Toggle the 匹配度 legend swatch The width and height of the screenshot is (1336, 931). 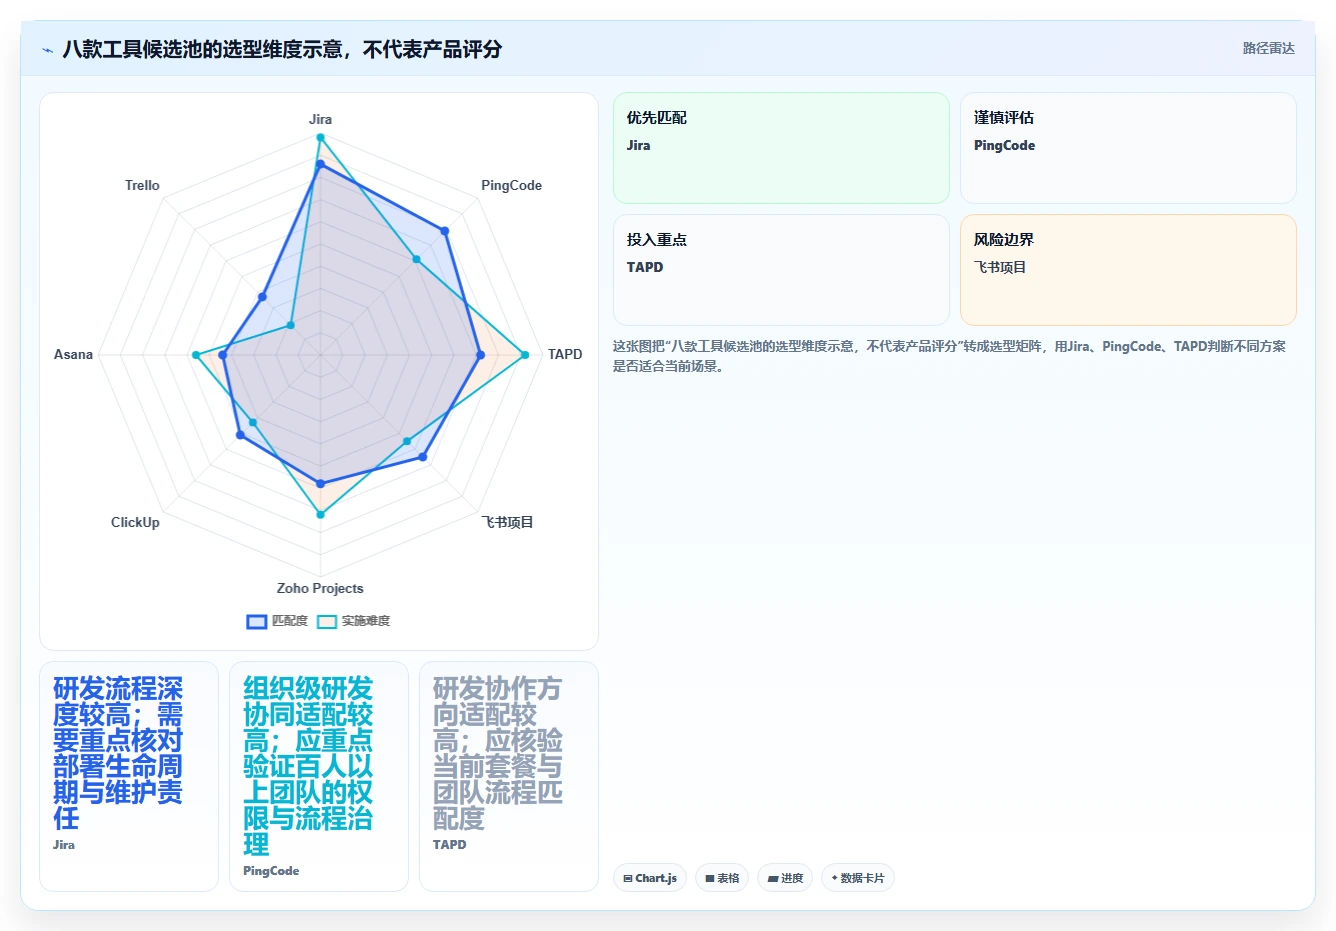(257, 621)
